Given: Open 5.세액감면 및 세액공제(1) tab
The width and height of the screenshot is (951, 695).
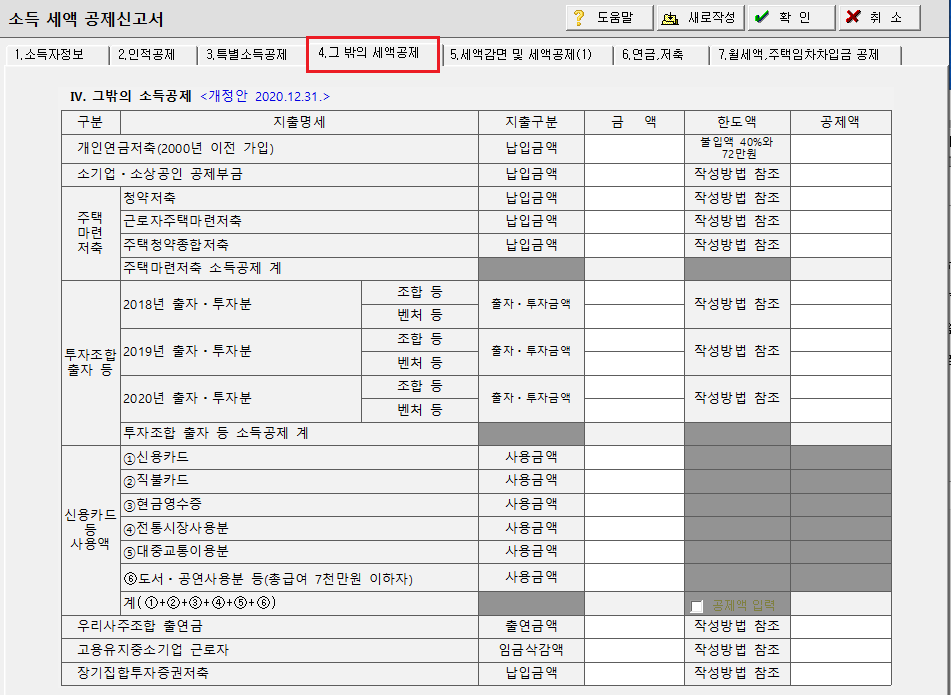Looking at the screenshot, I should coord(520,55).
